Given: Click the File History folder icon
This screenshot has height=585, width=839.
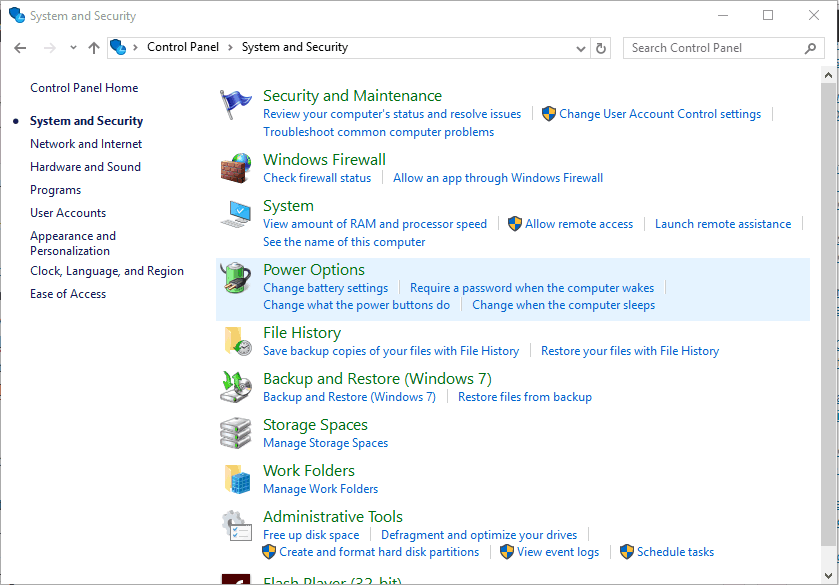Looking at the screenshot, I should [x=237, y=341].
